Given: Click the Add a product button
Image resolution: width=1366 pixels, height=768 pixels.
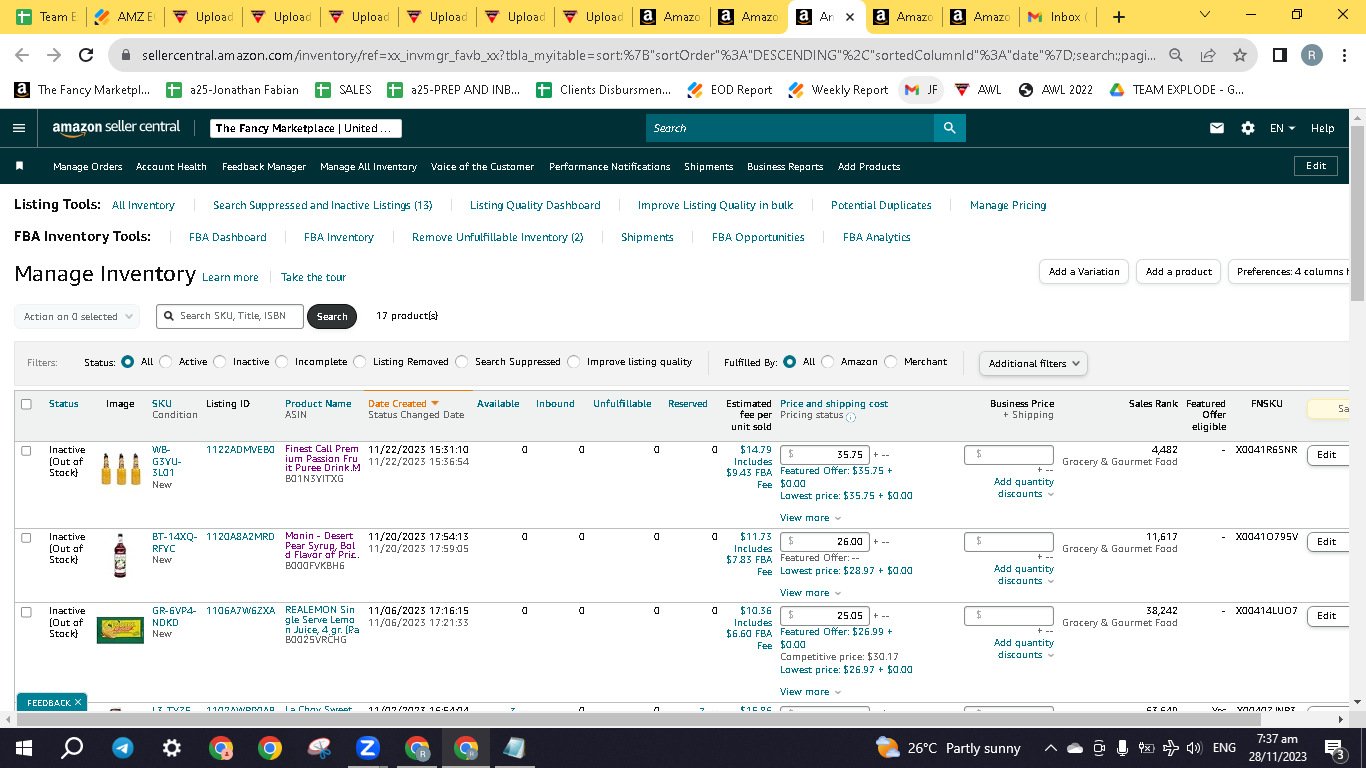Looking at the screenshot, I should tap(1178, 272).
